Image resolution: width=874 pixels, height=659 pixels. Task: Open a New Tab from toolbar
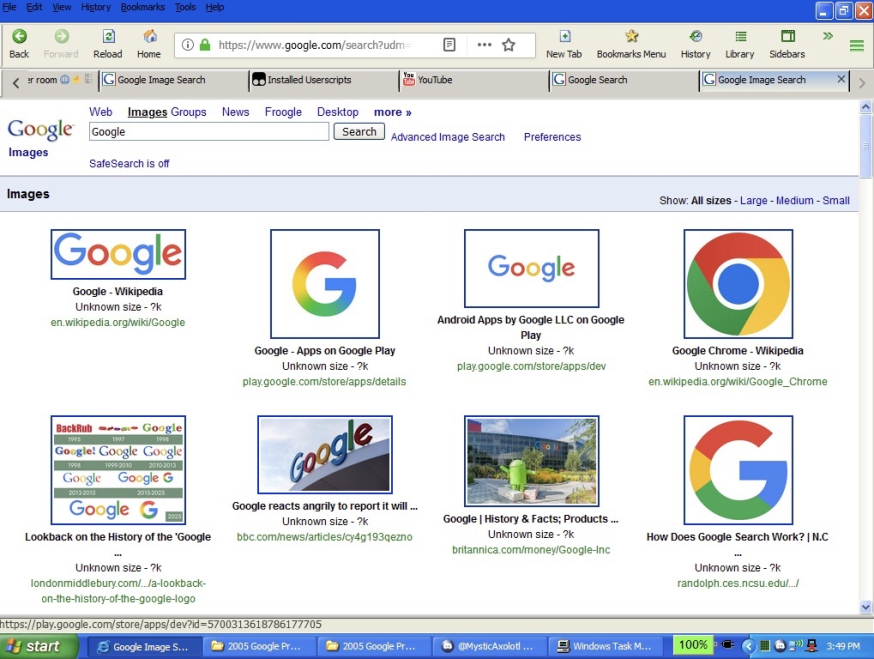coord(564,44)
